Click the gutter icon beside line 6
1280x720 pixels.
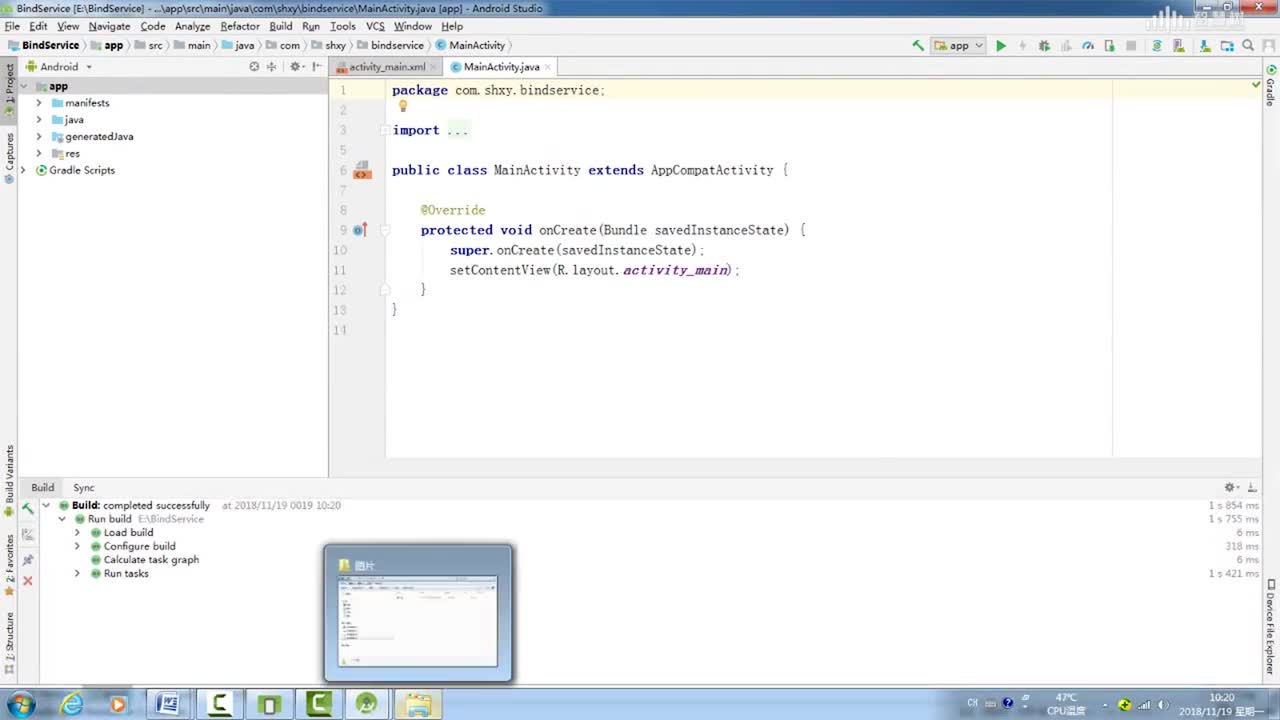(x=362, y=171)
